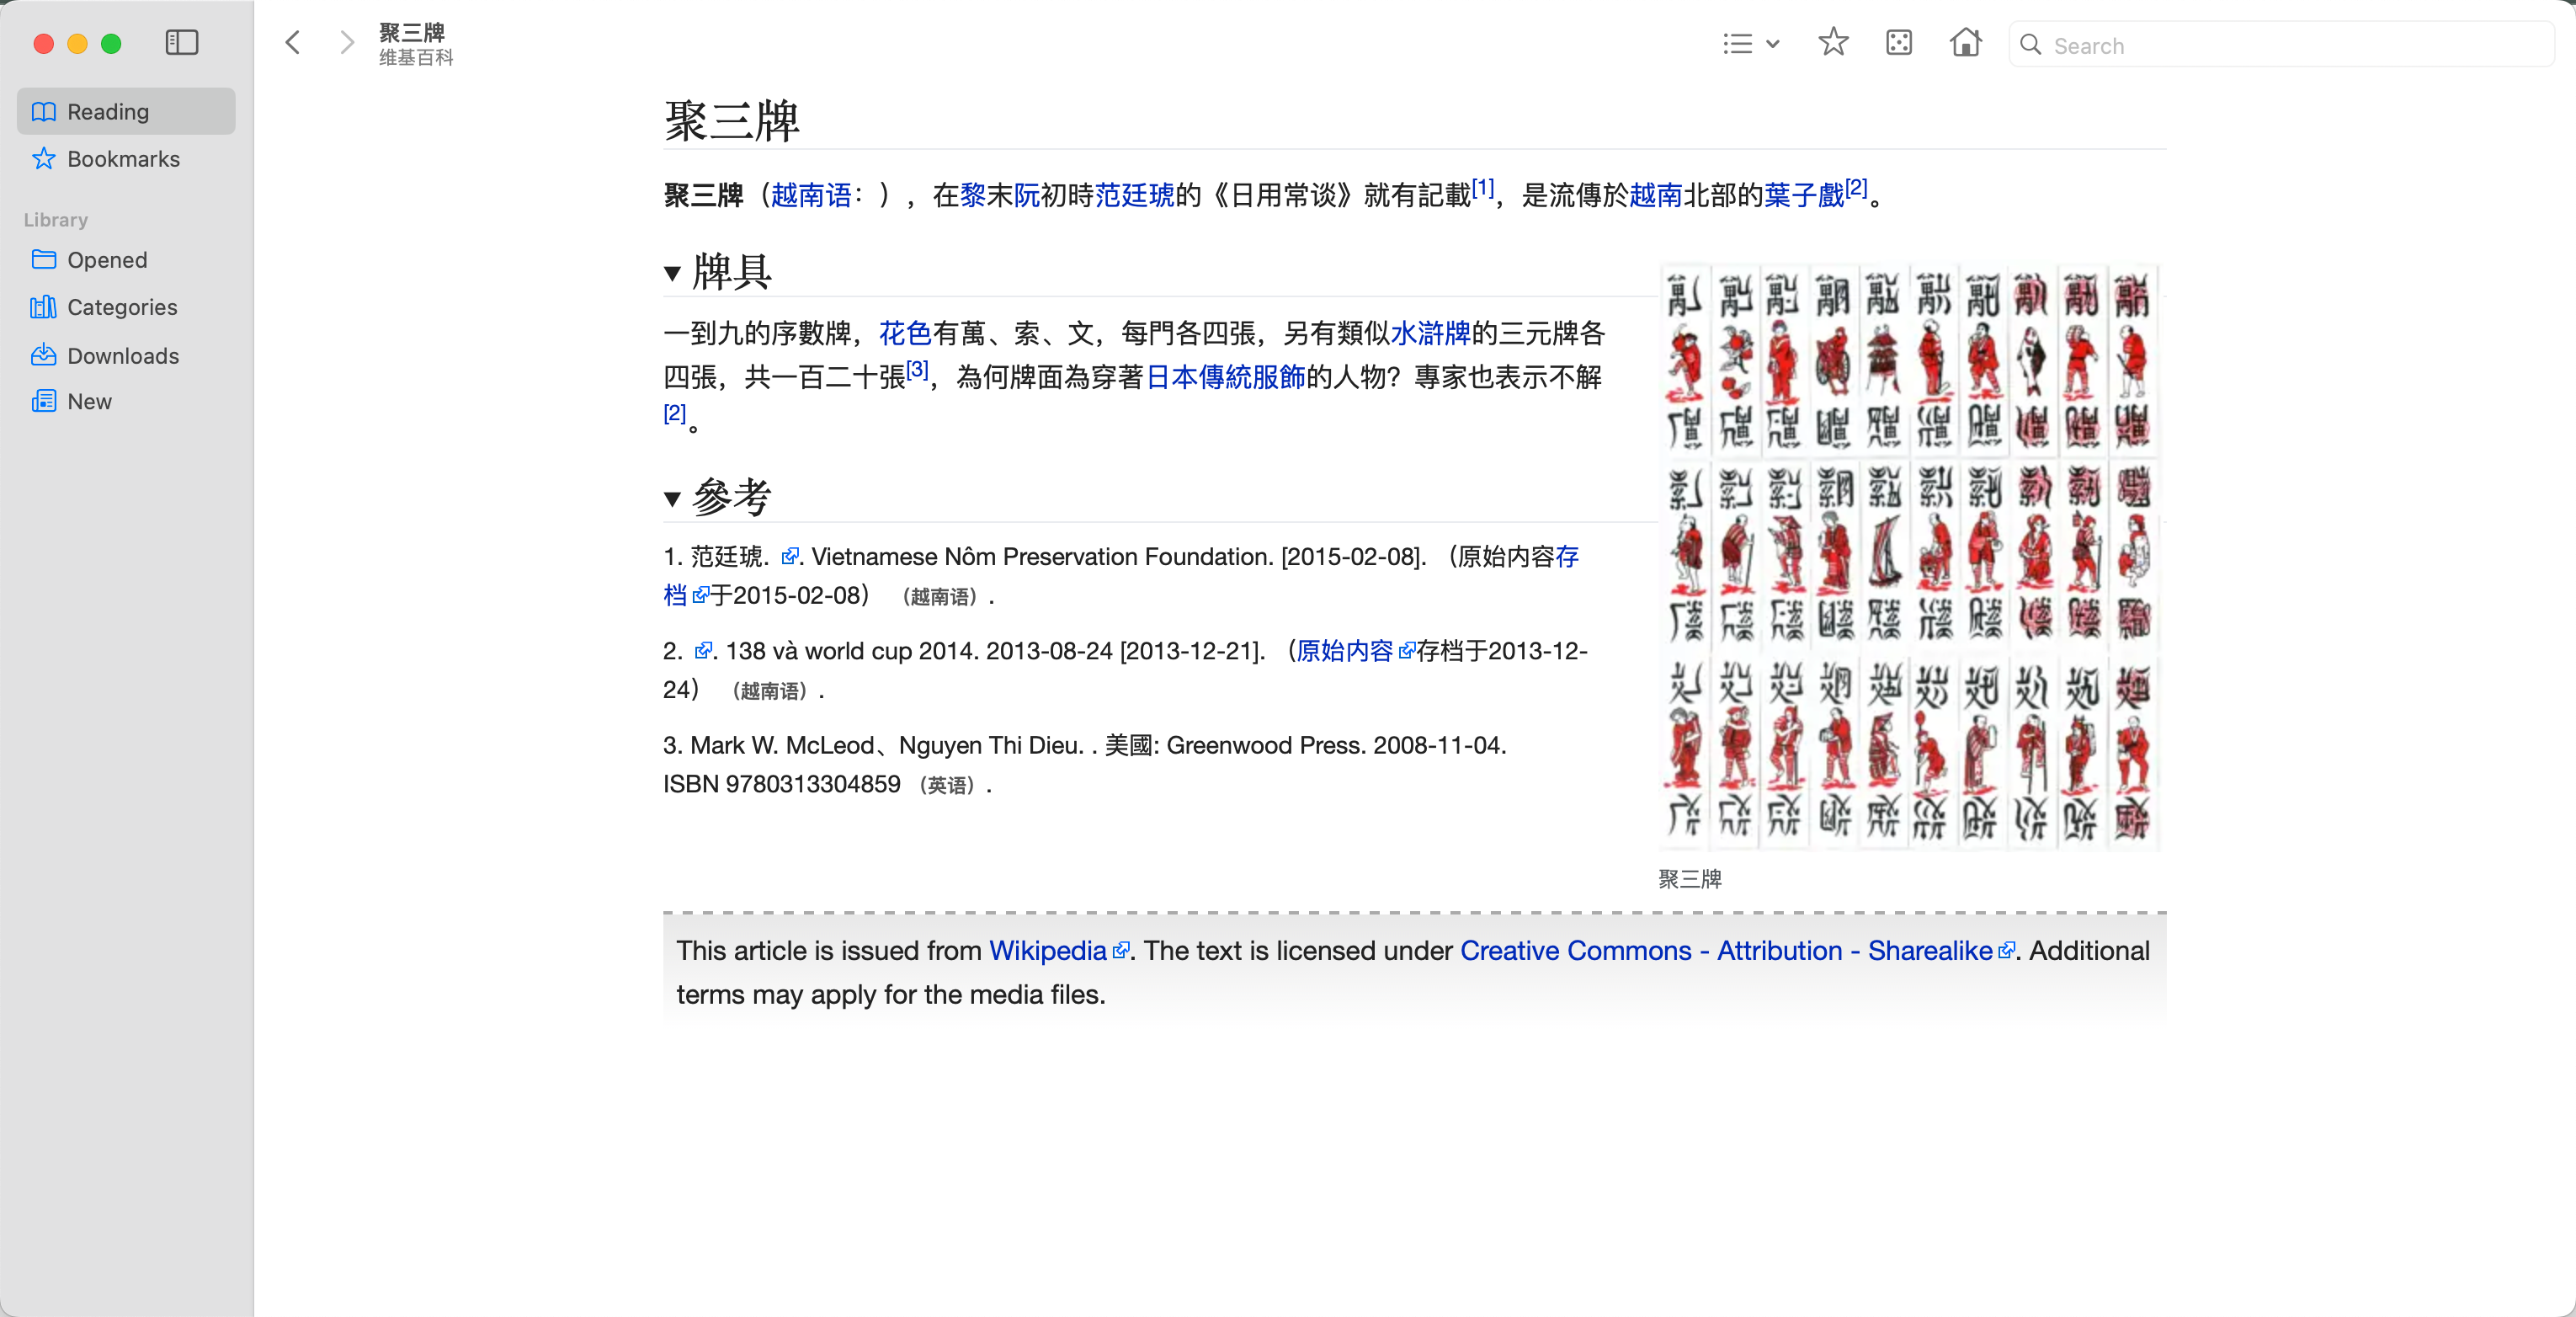Click the Categories books icon in sidebar
The image size is (2576, 1317).
pyautogui.click(x=43, y=307)
